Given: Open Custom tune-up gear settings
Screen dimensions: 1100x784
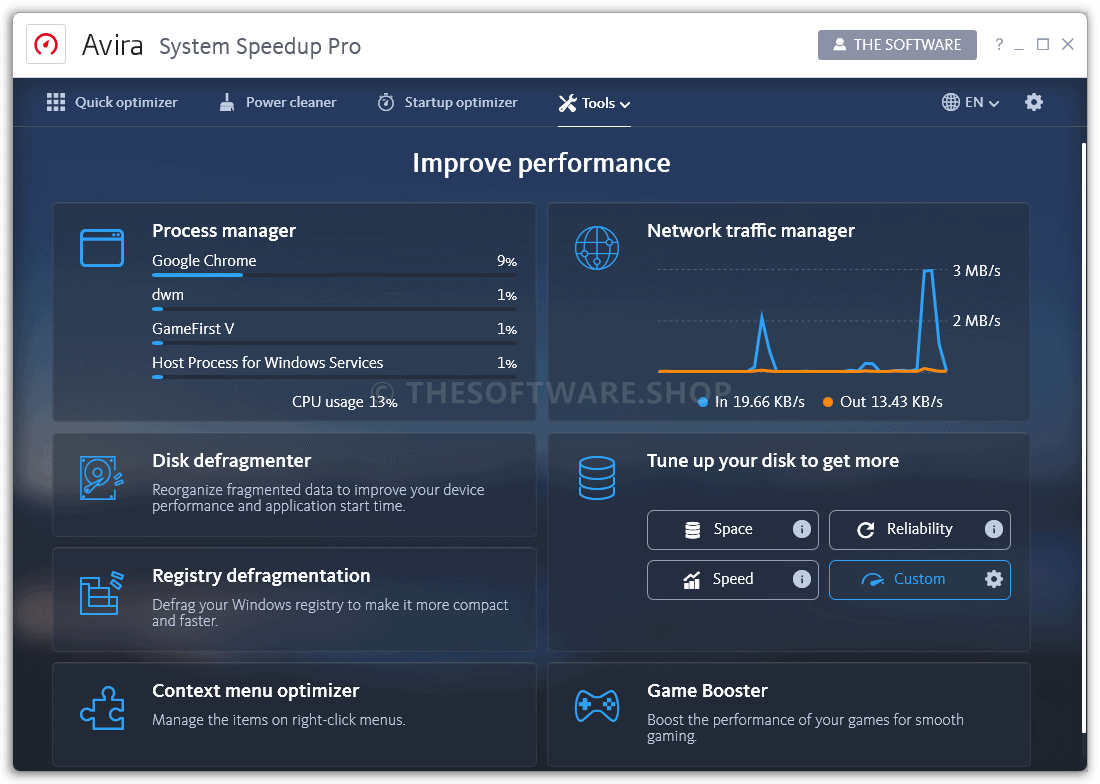Looking at the screenshot, I should pyautogui.click(x=993, y=579).
